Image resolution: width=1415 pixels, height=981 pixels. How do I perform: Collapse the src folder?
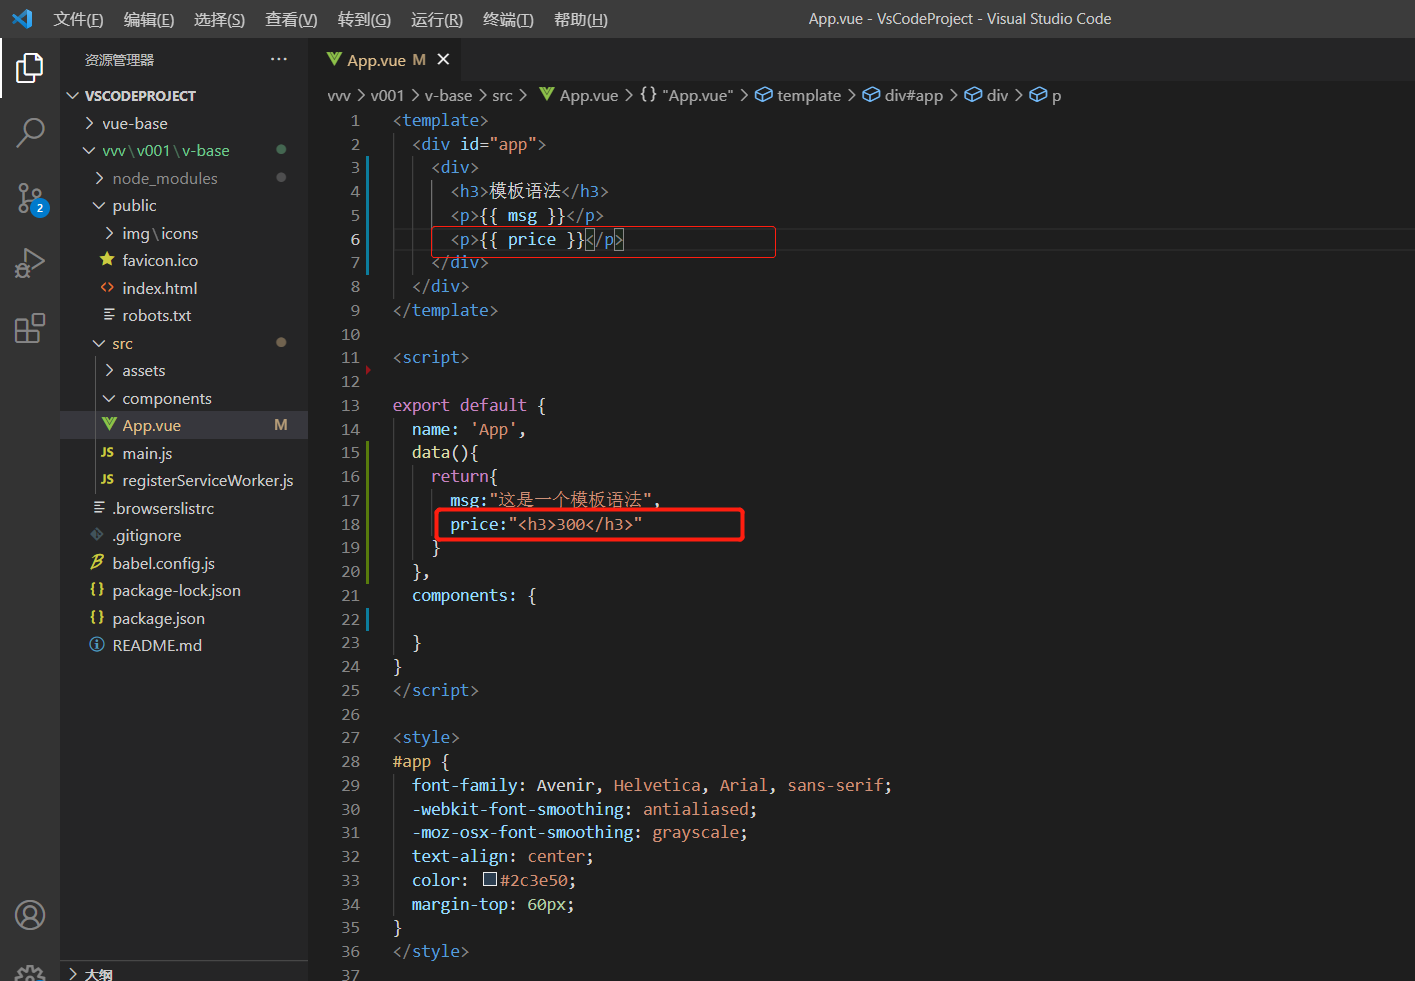99,343
